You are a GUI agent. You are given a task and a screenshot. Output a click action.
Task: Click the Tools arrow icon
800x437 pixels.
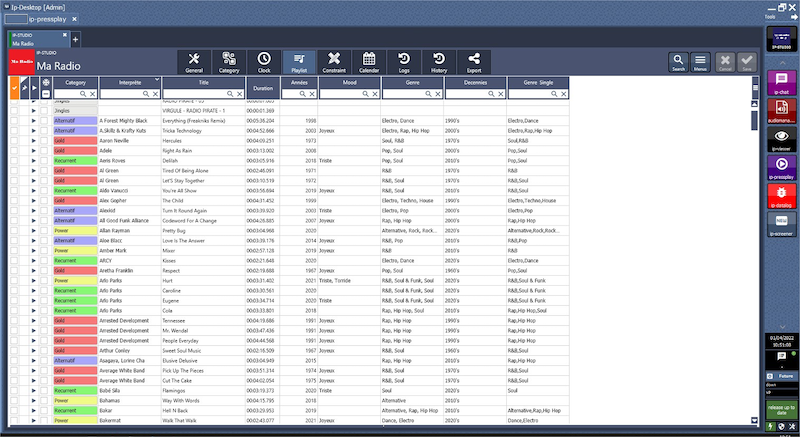pyautogui.click(x=794, y=17)
